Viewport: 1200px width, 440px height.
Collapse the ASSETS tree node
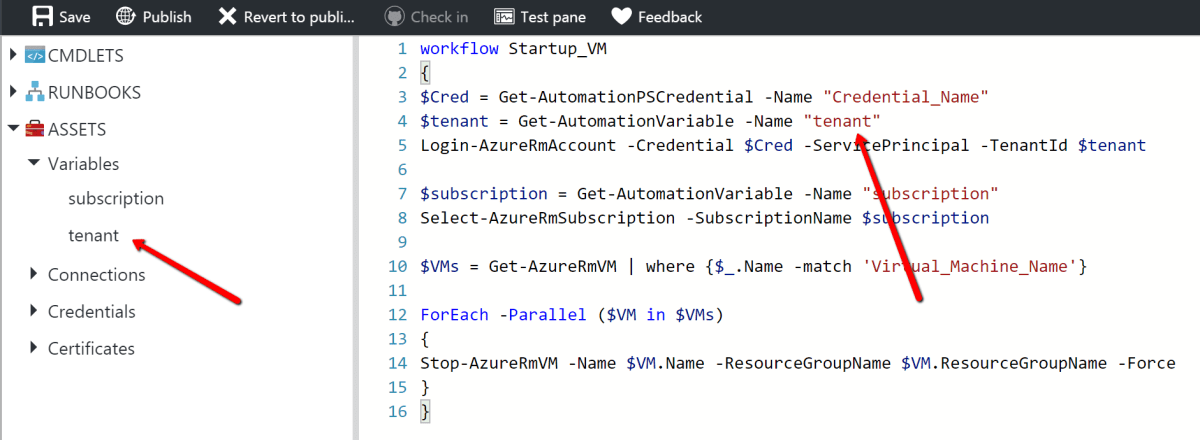[13, 129]
